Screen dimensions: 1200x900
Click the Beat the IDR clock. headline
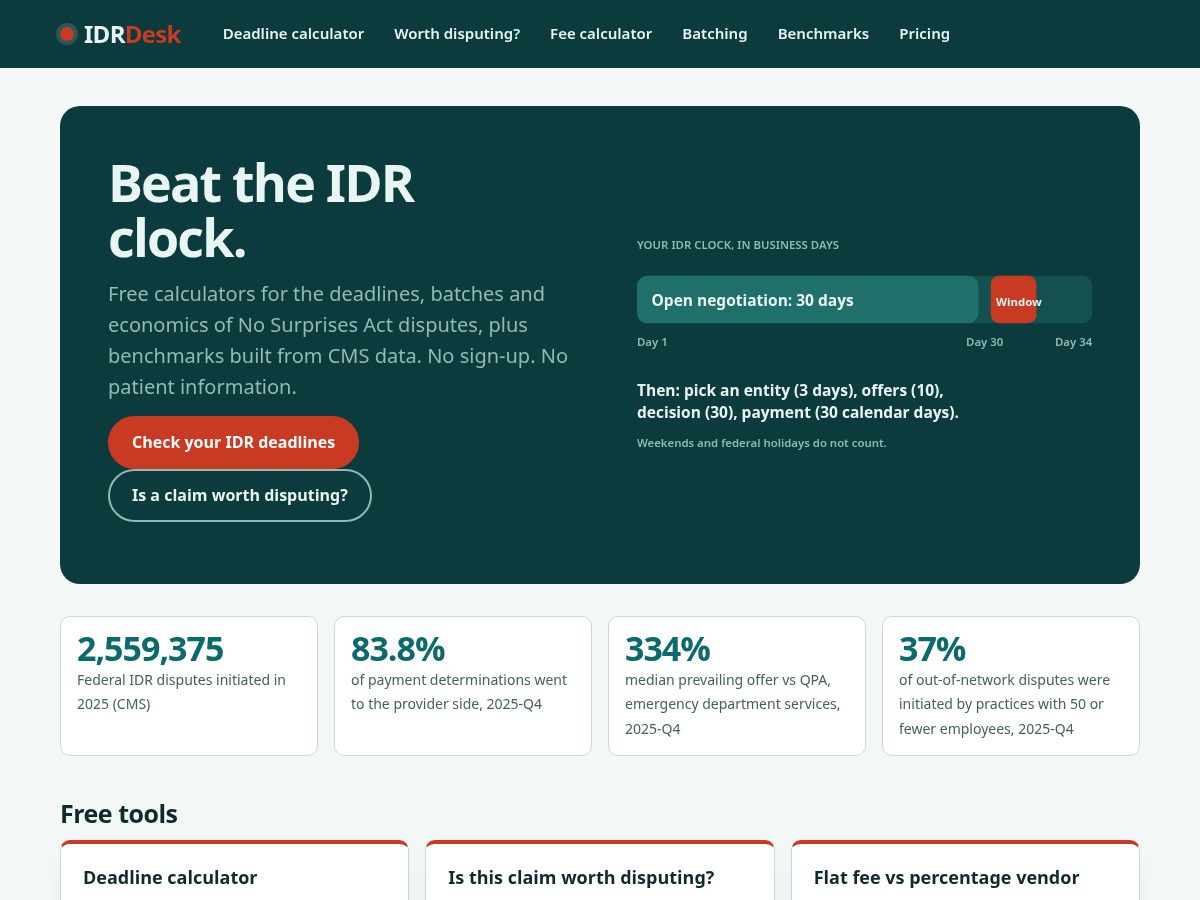(261, 211)
